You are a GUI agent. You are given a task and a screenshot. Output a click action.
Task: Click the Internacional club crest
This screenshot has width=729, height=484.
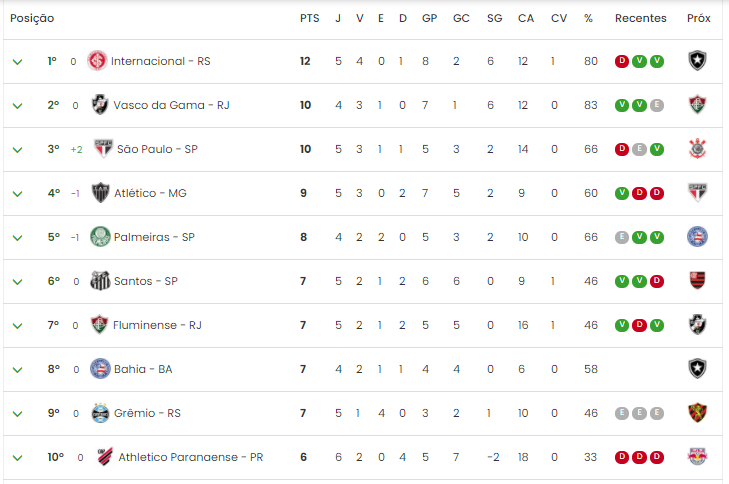97,61
